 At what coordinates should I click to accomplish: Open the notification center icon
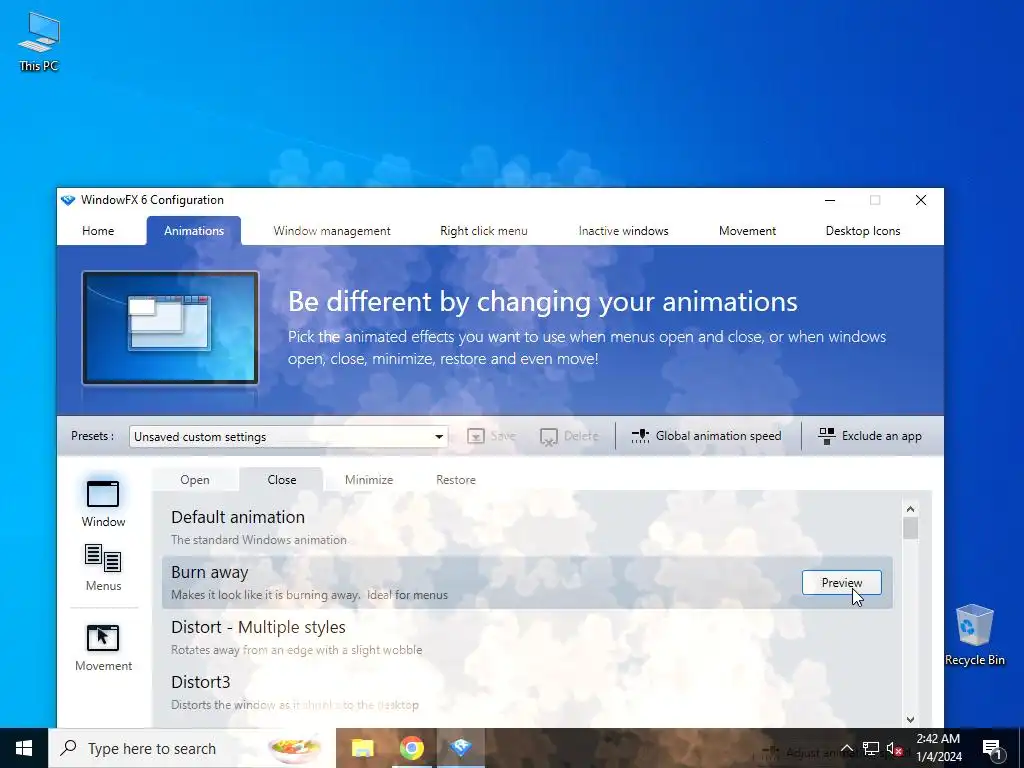[x=991, y=749]
